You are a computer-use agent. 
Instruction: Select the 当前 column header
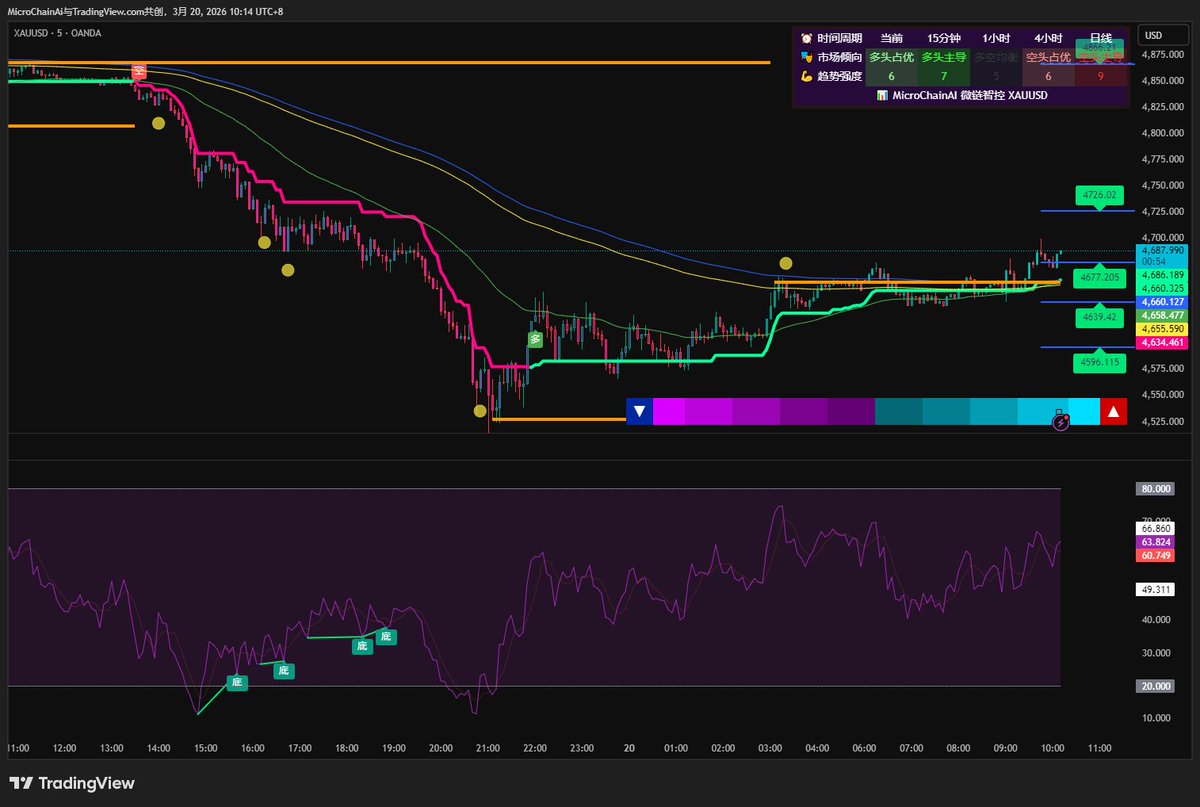pos(891,38)
